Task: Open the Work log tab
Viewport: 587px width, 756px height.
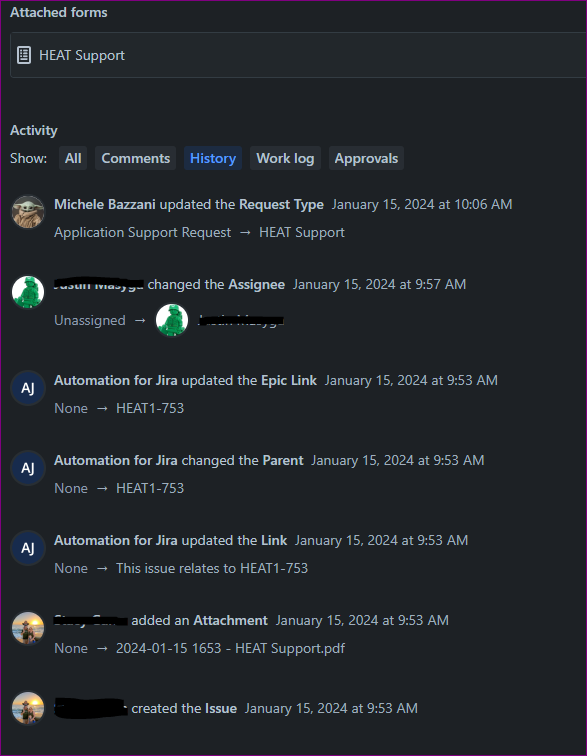Action: [285, 158]
